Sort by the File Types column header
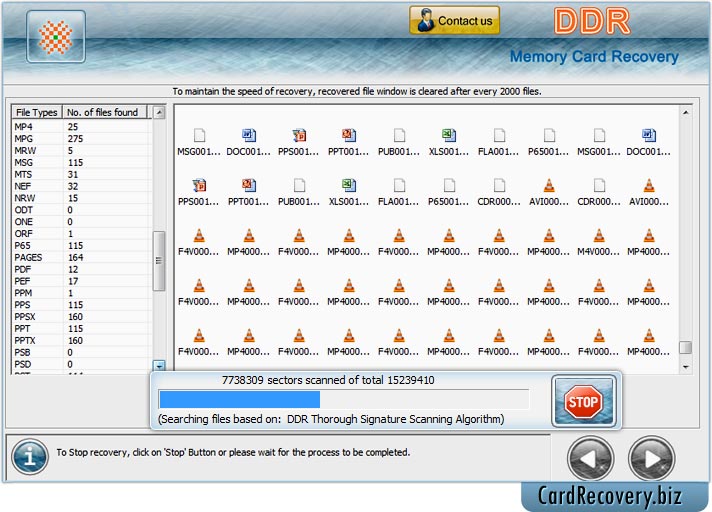712x512 pixels. click(37, 112)
